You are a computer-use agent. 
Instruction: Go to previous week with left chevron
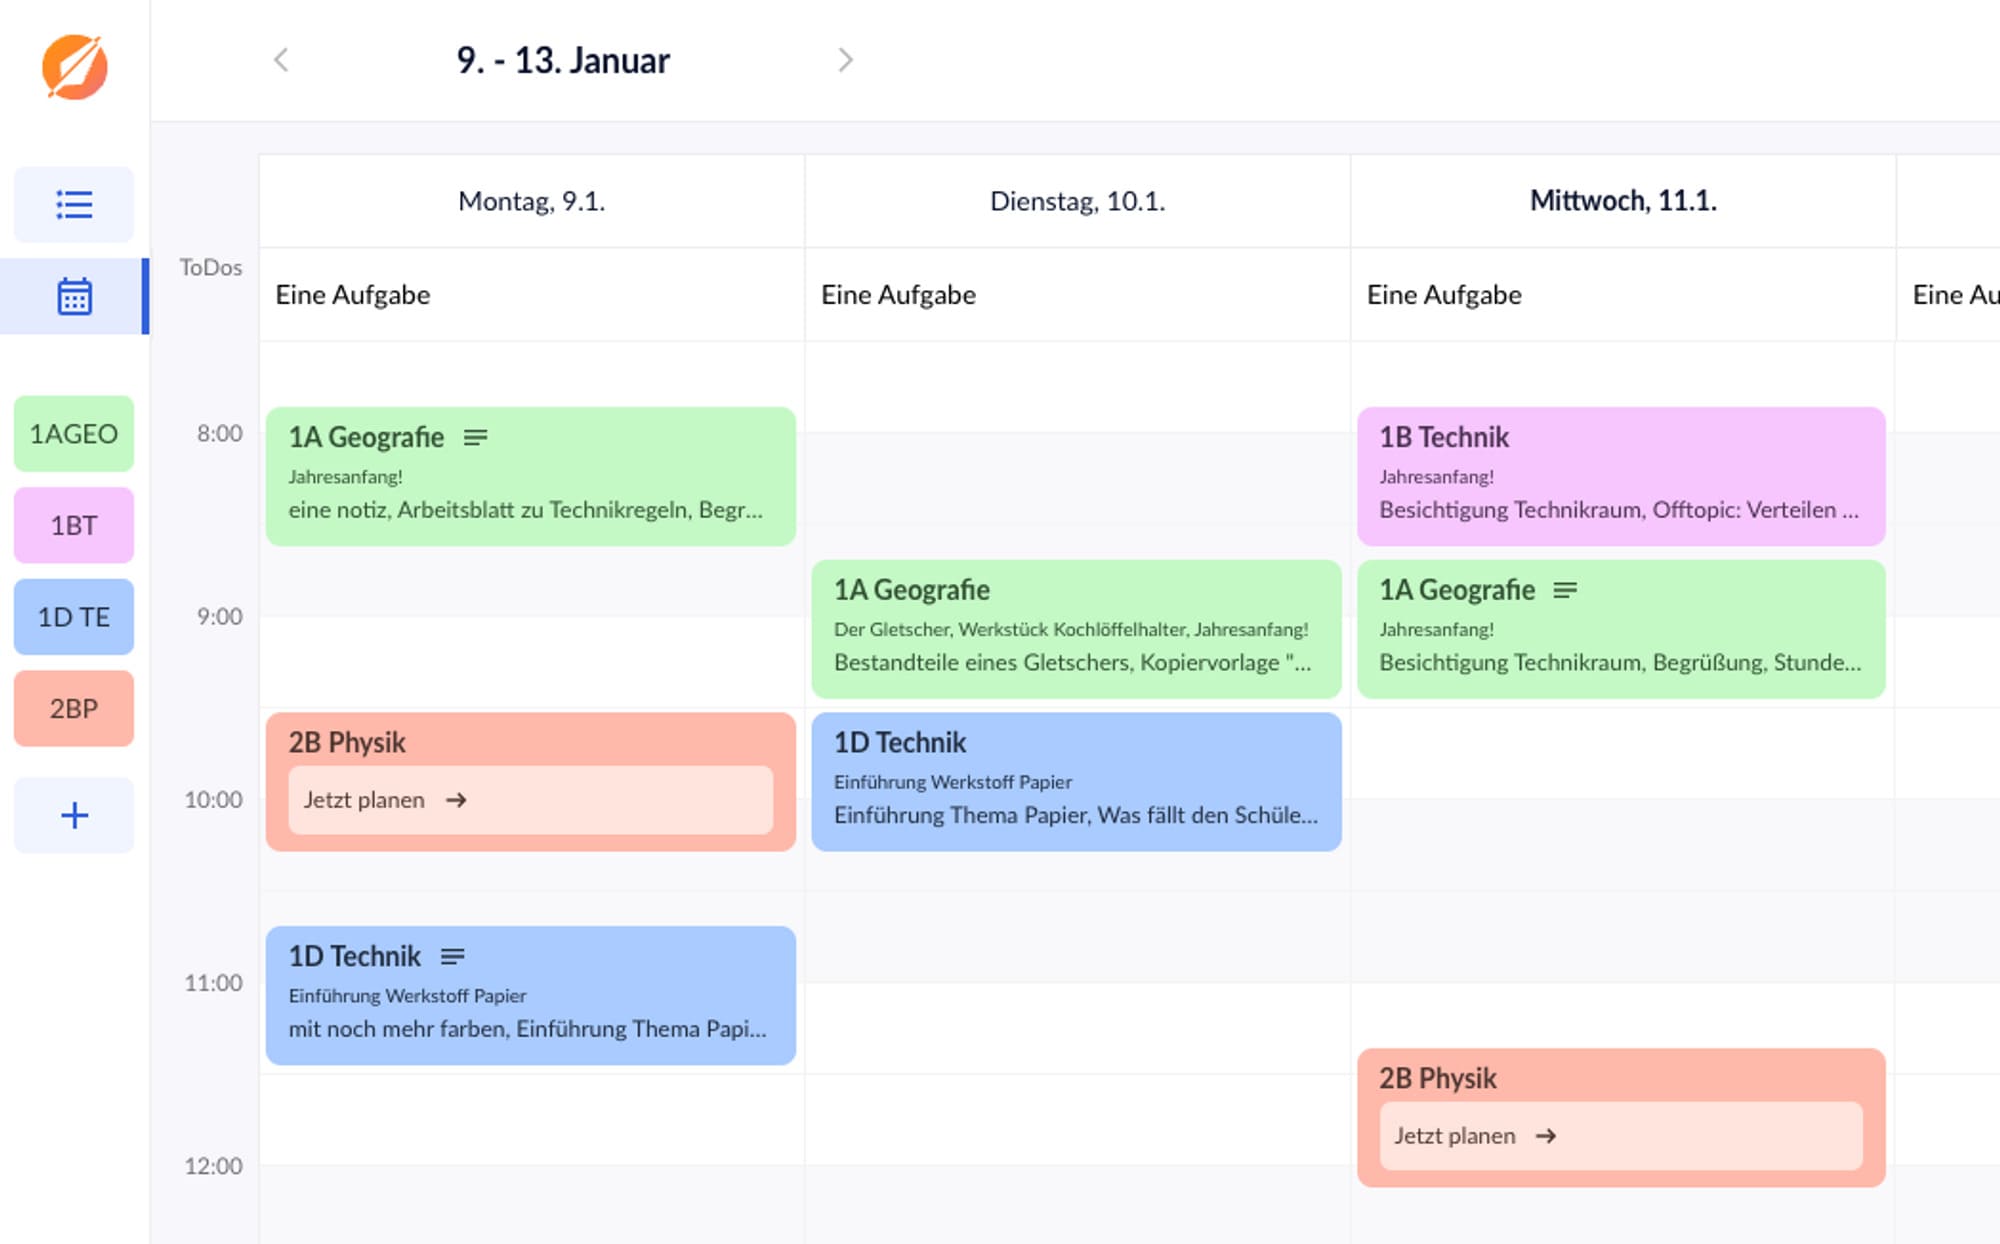[x=281, y=60]
